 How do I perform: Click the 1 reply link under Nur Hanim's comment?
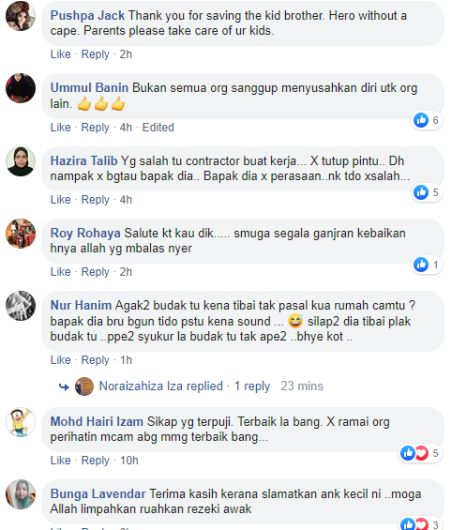pyautogui.click(x=252, y=386)
